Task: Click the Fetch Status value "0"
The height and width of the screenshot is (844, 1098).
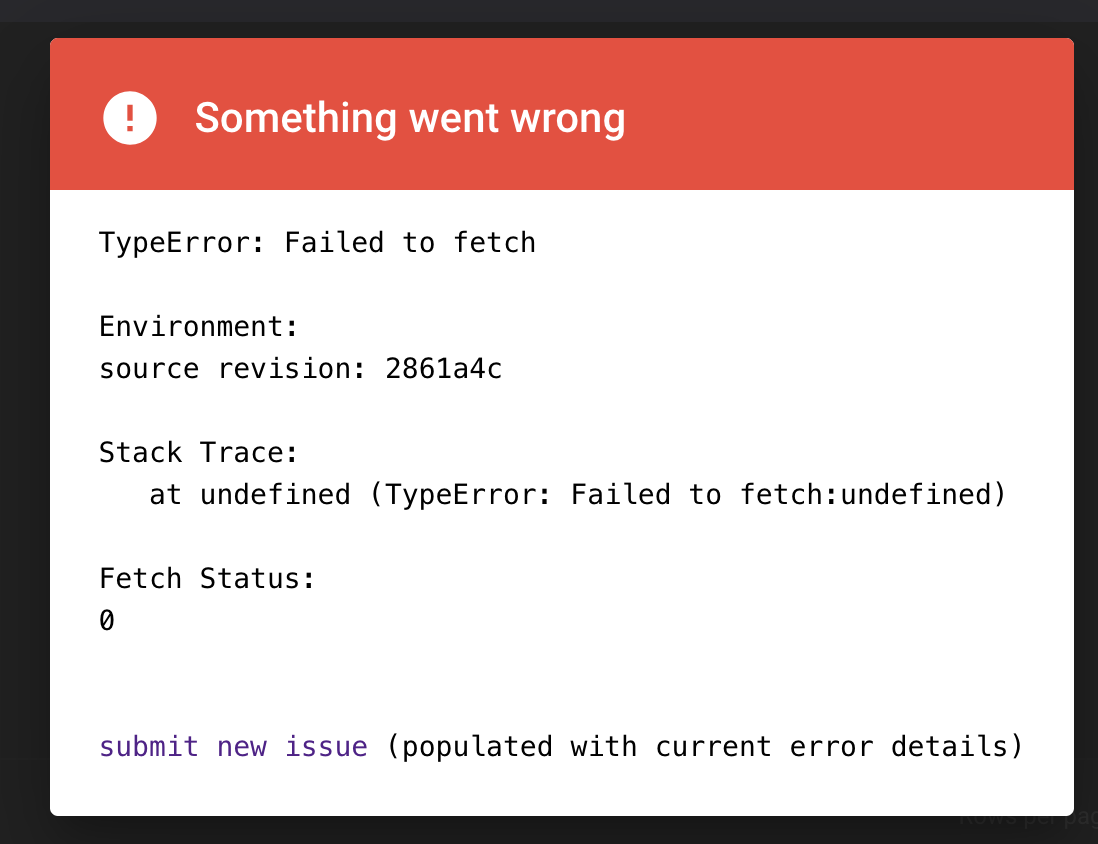Action: click(x=105, y=620)
